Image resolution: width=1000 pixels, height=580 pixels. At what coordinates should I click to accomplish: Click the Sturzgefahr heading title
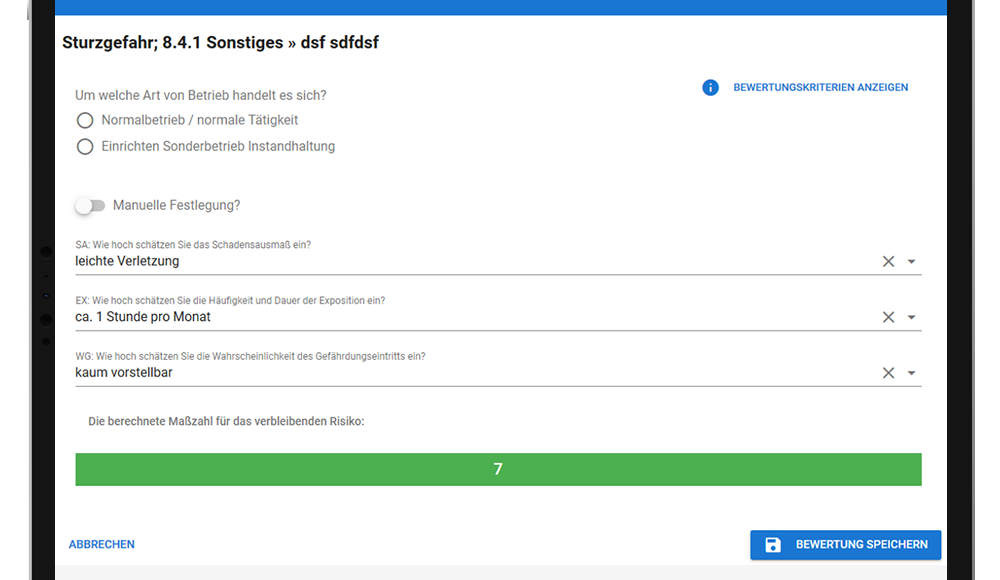[220, 43]
